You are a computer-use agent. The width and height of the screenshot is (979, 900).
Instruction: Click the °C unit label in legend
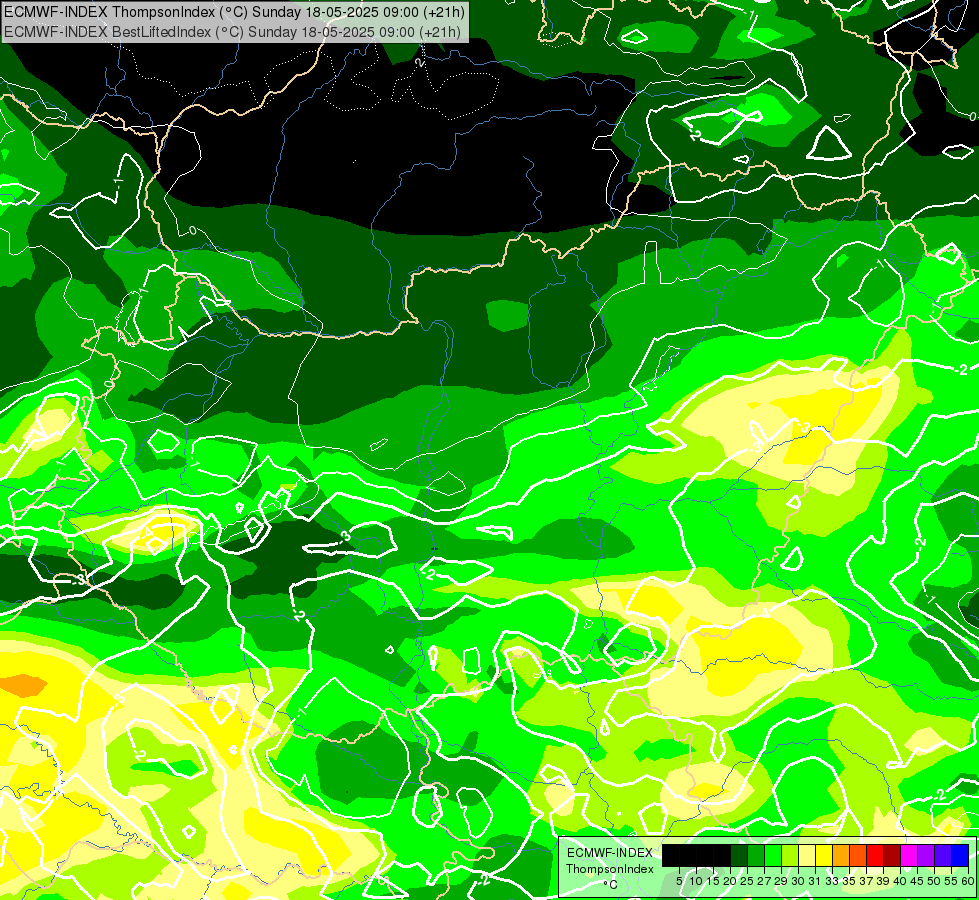[611, 884]
